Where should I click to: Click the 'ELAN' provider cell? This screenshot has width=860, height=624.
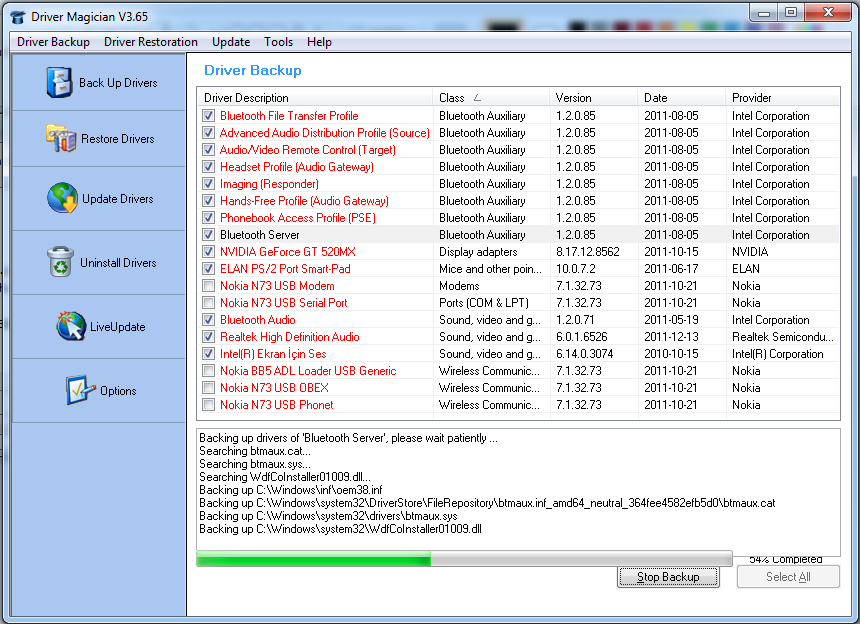[745, 269]
